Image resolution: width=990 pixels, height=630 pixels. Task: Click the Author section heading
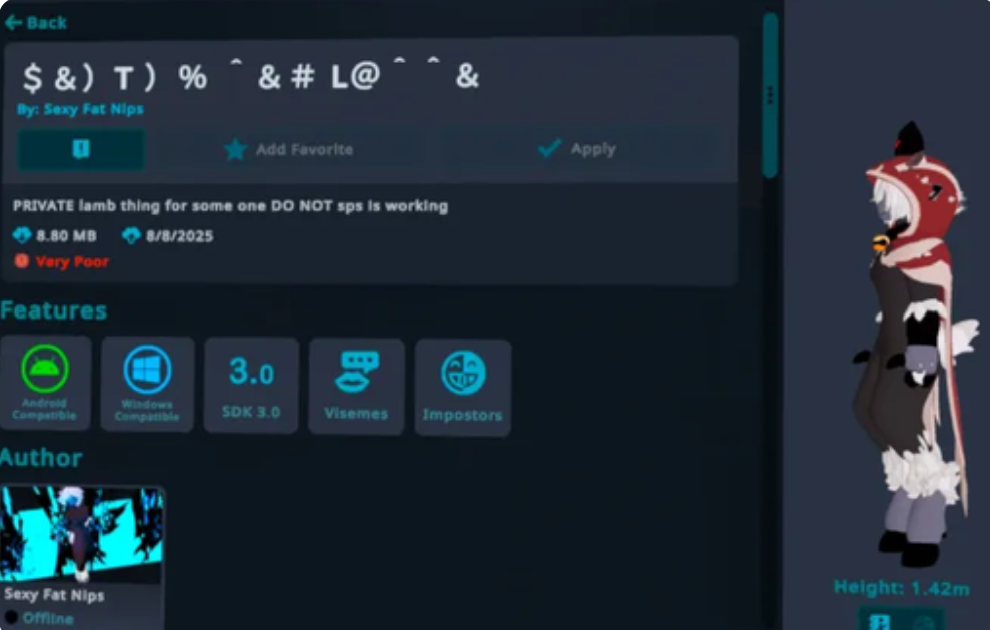coord(41,458)
